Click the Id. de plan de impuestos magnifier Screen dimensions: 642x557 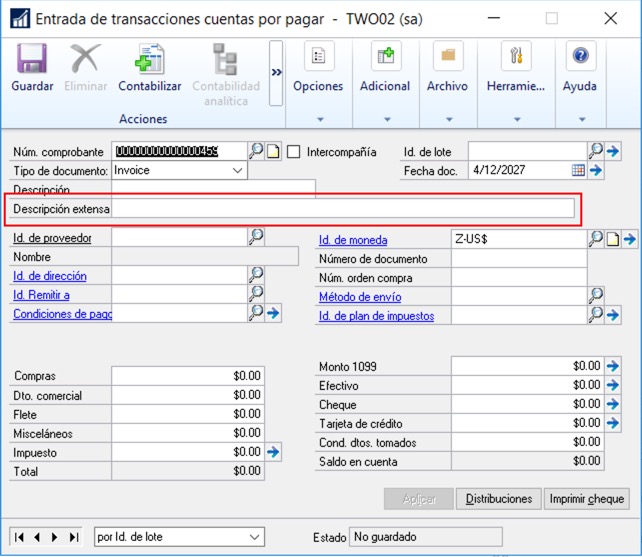coord(596,315)
